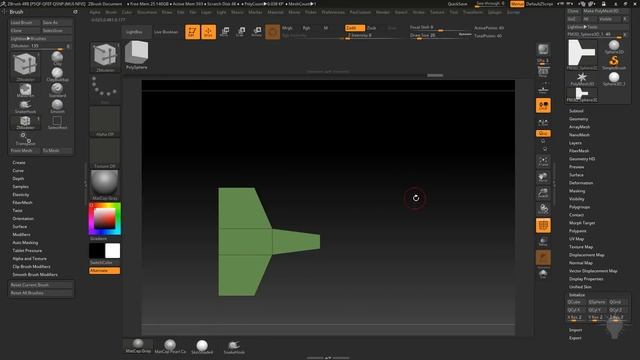The width and height of the screenshot is (640, 360).
Task: Open the Texture Off selector
Action: coord(105,153)
